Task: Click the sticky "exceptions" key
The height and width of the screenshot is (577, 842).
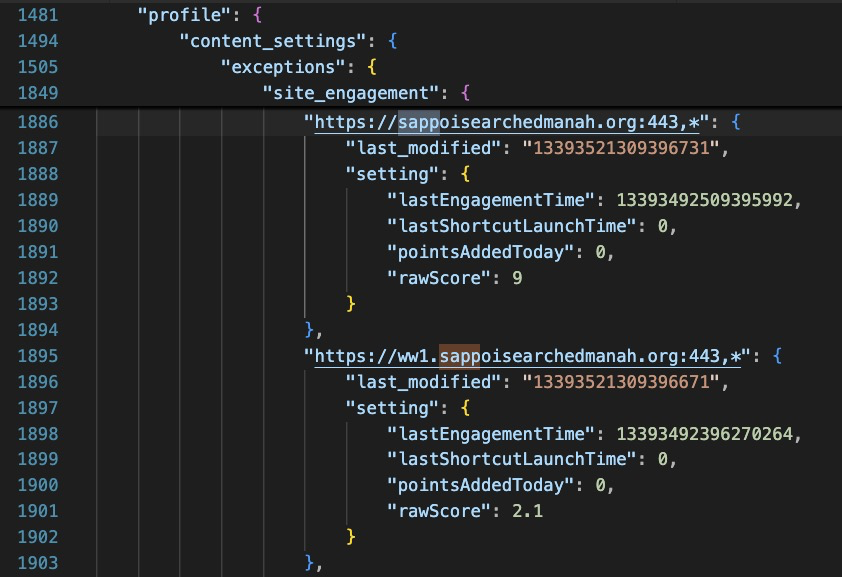Action: tap(283, 67)
